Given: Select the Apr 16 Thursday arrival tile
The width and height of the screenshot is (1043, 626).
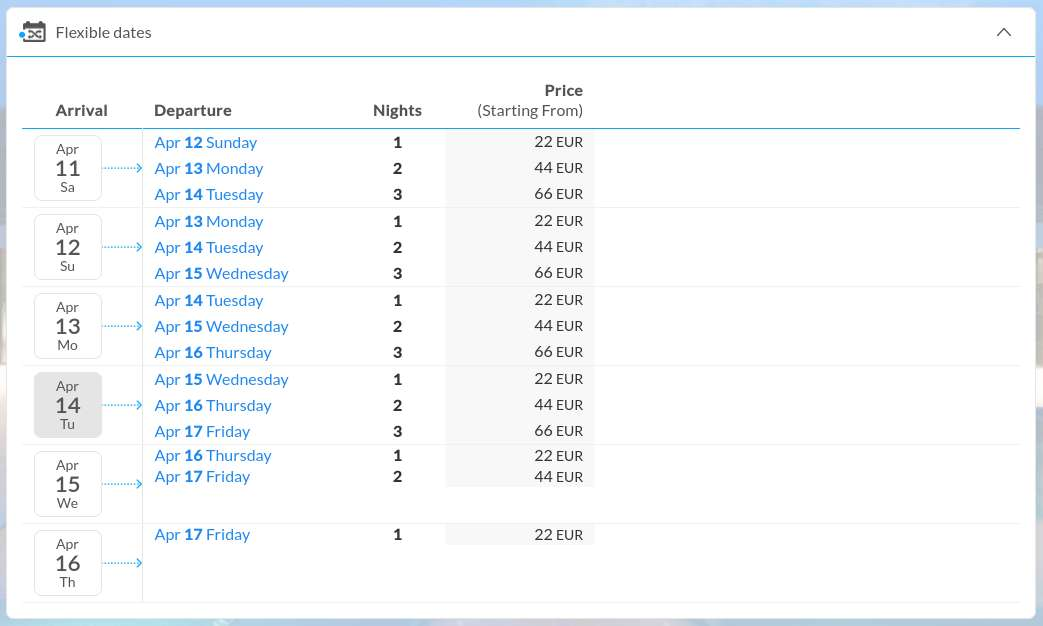Looking at the screenshot, I should [68, 563].
